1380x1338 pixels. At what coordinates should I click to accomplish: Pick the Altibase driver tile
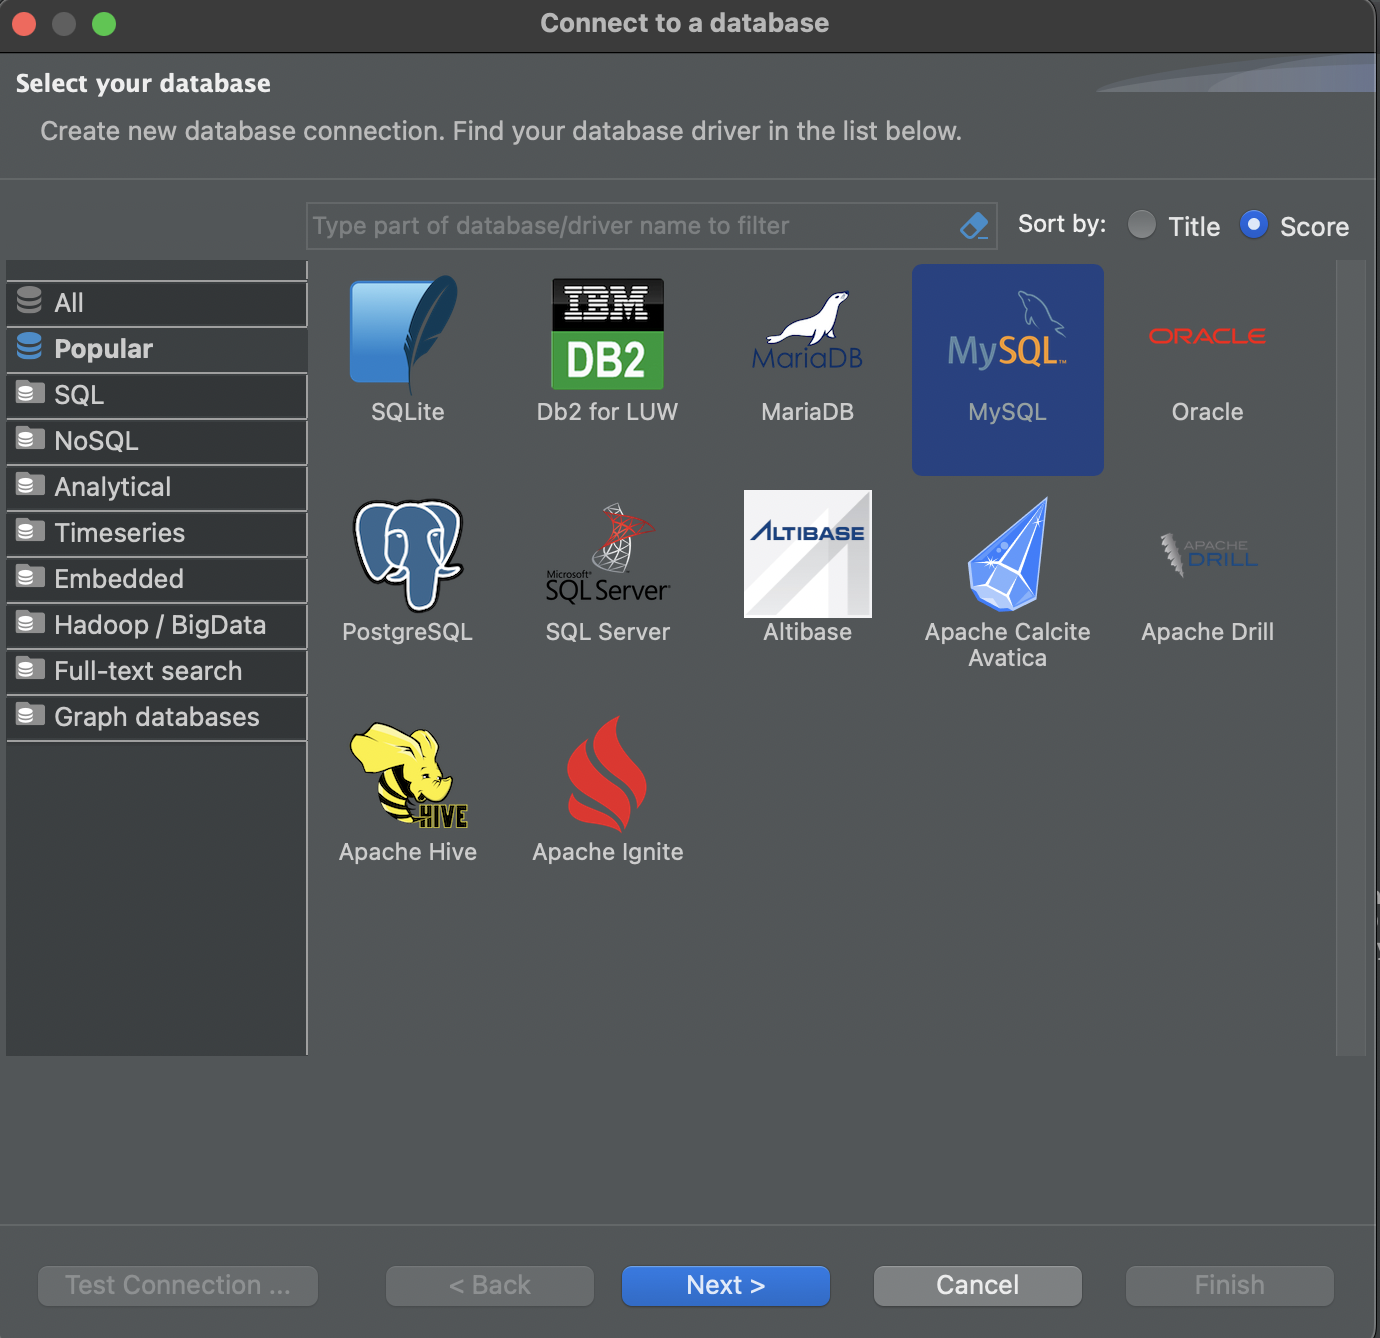click(x=808, y=554)
